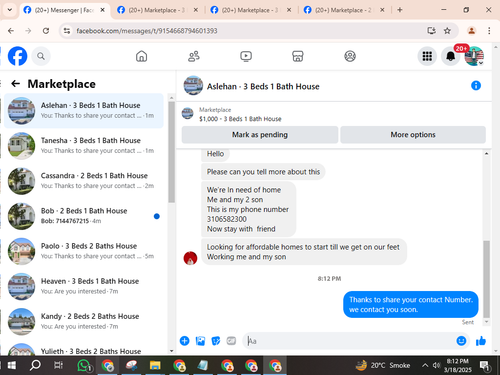Screen dimensions: 500x375
Task: Click scroll-down arrow of conversation list
Action: [171, 351]
